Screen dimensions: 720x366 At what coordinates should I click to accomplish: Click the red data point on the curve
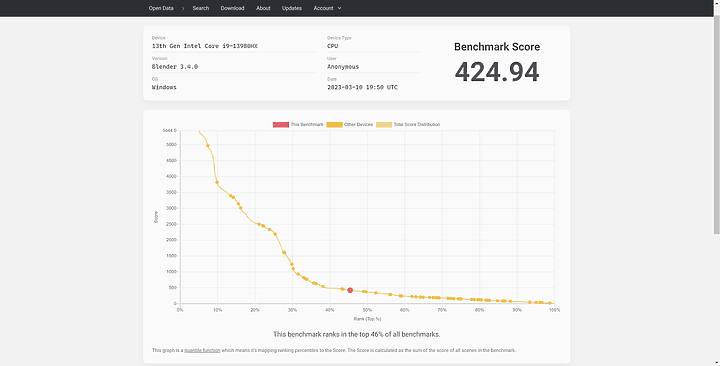350,290
